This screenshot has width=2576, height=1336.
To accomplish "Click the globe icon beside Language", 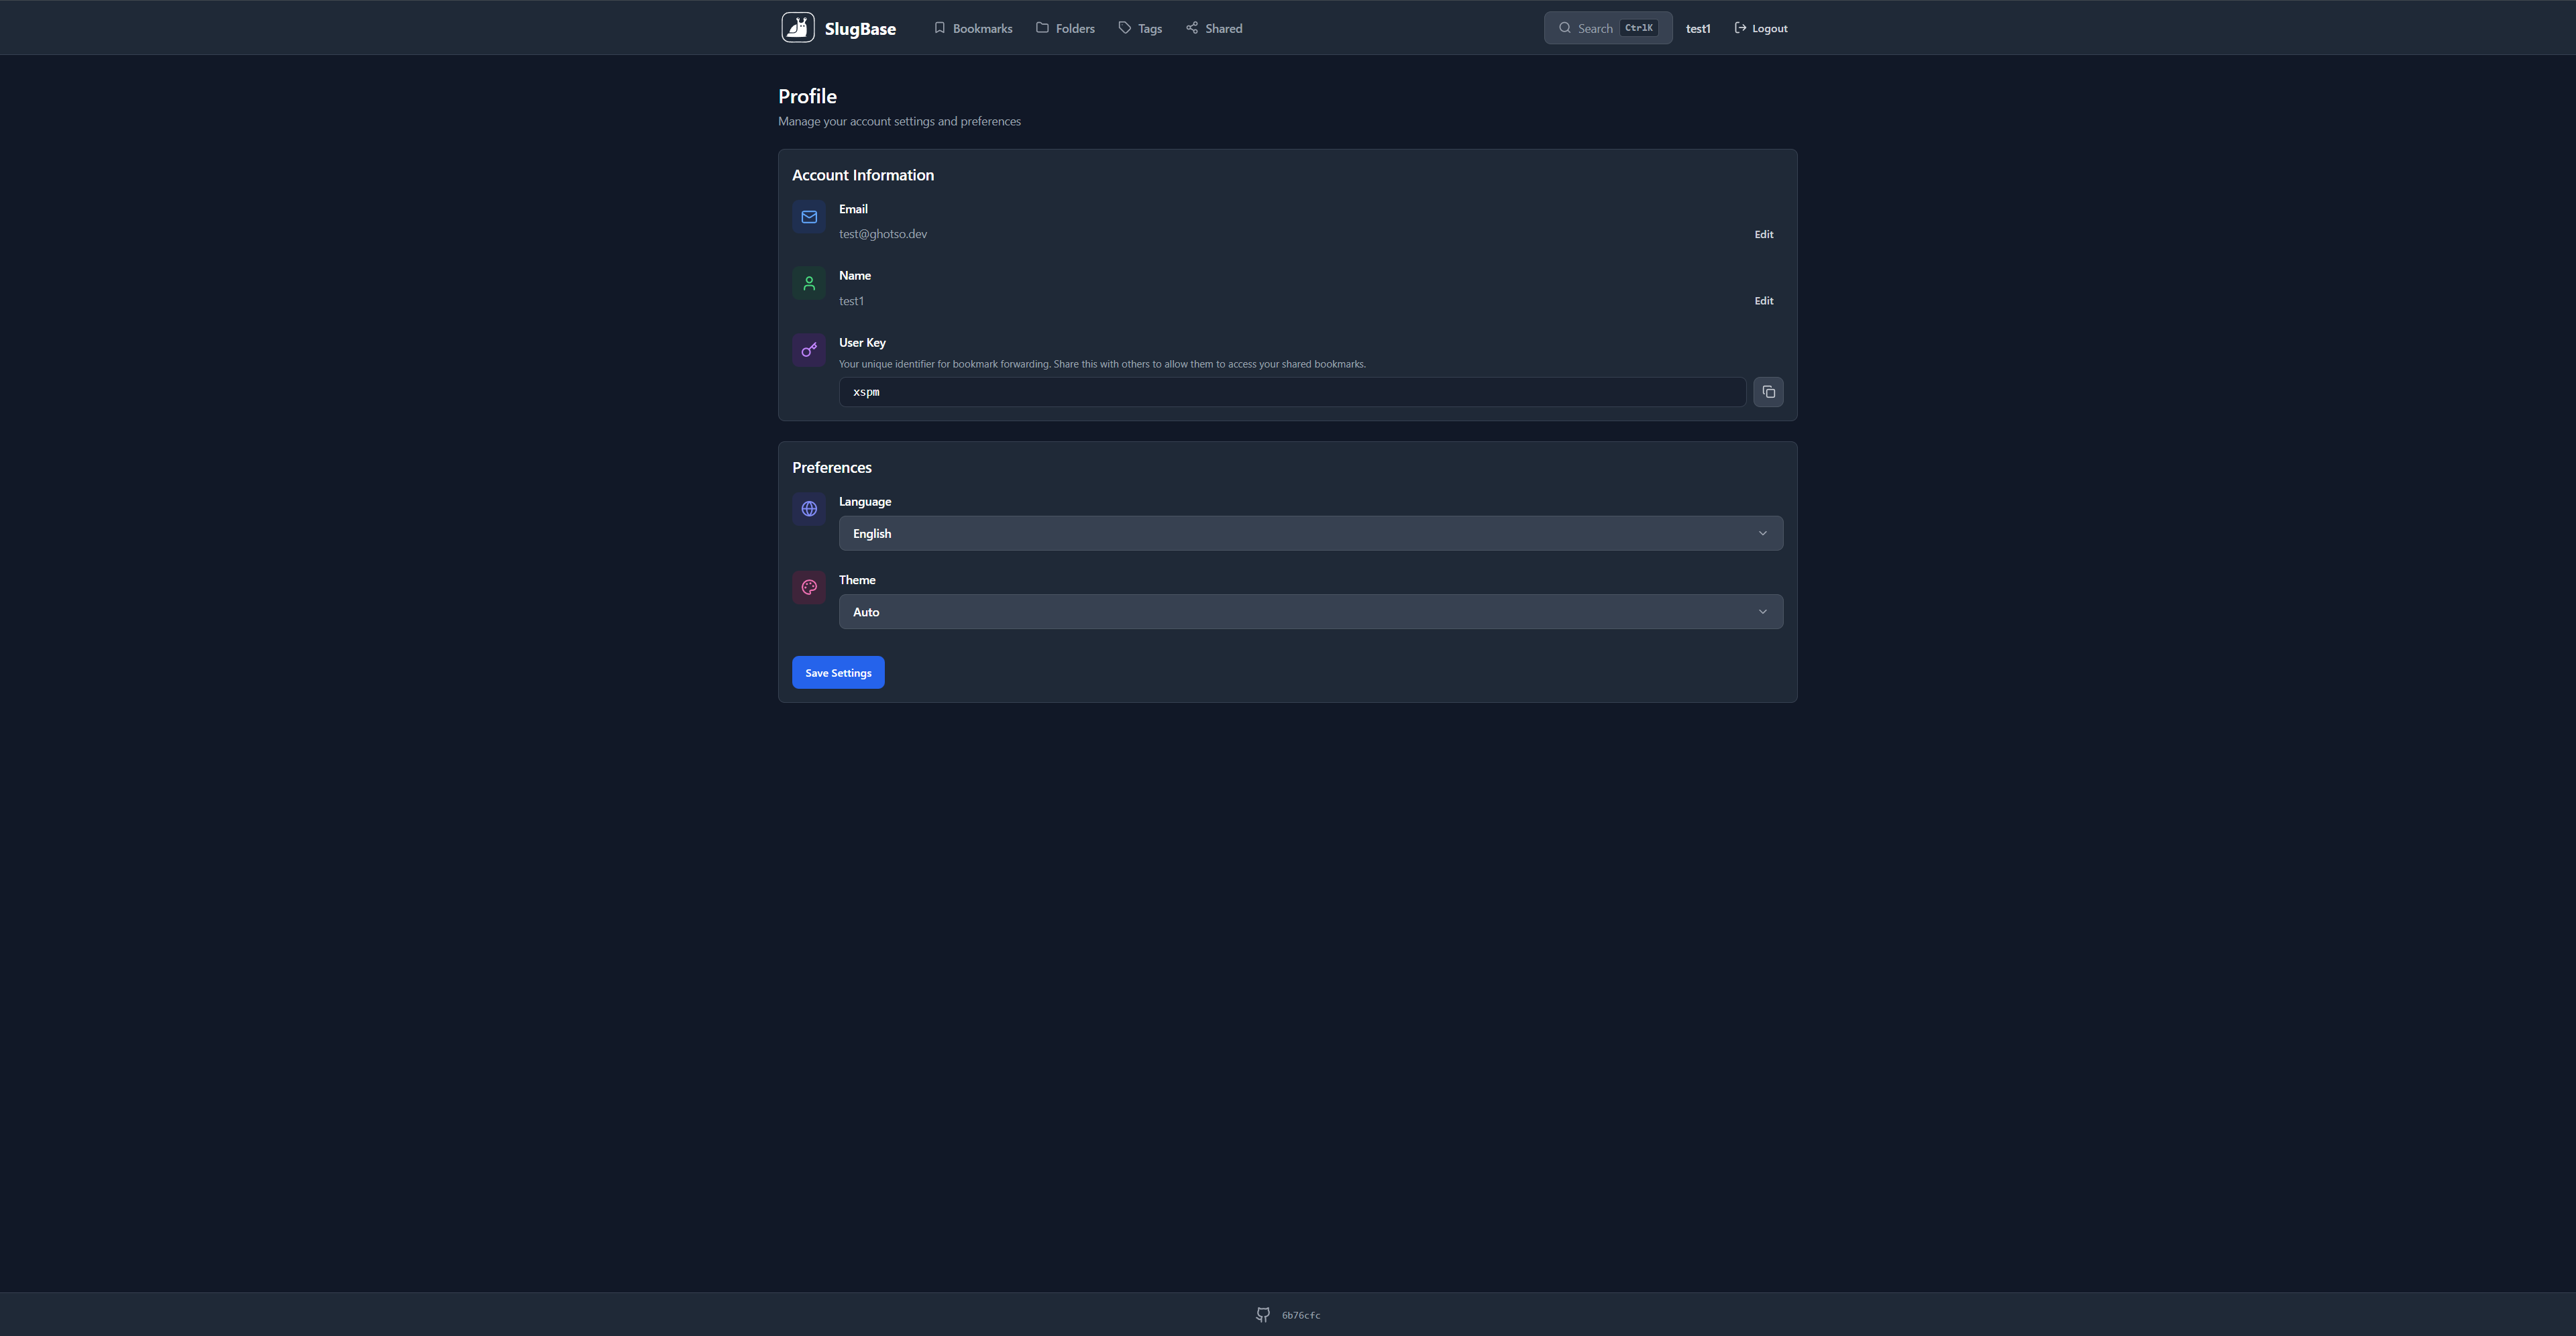I will [808, 508].
